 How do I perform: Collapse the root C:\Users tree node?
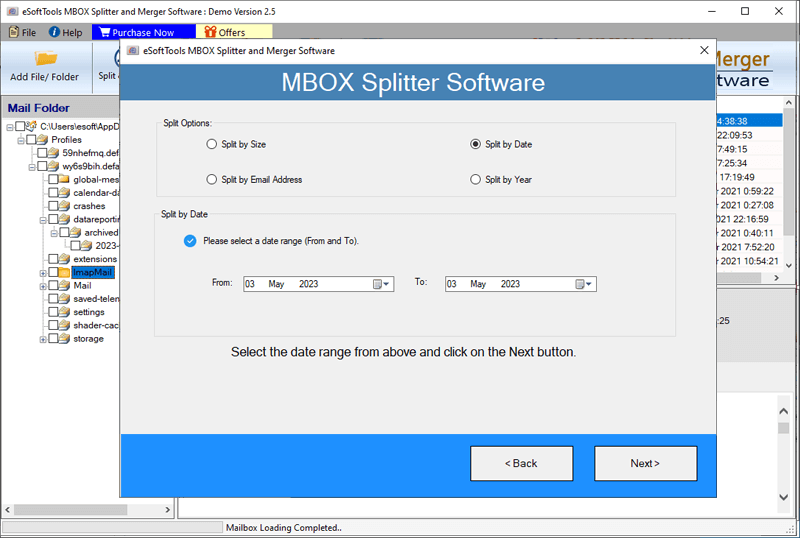[10, 128]
